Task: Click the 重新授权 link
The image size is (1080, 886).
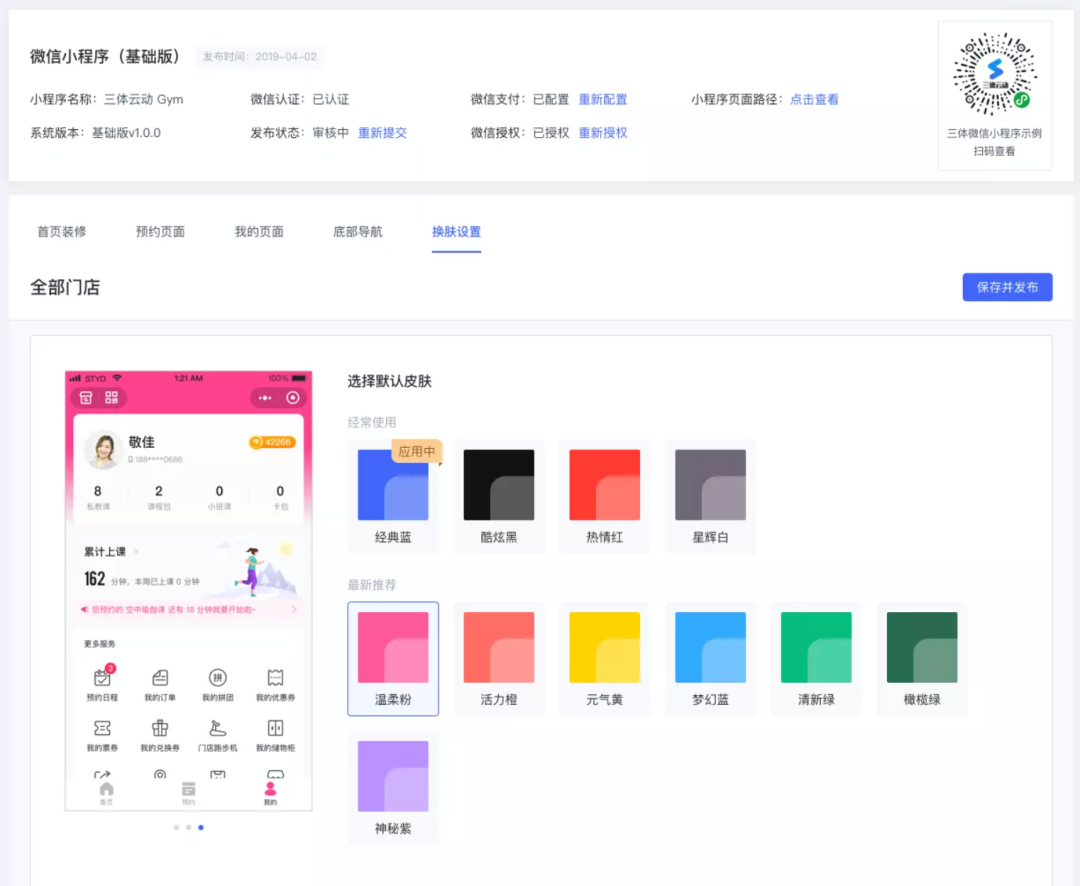Action: tap(603, 133)
